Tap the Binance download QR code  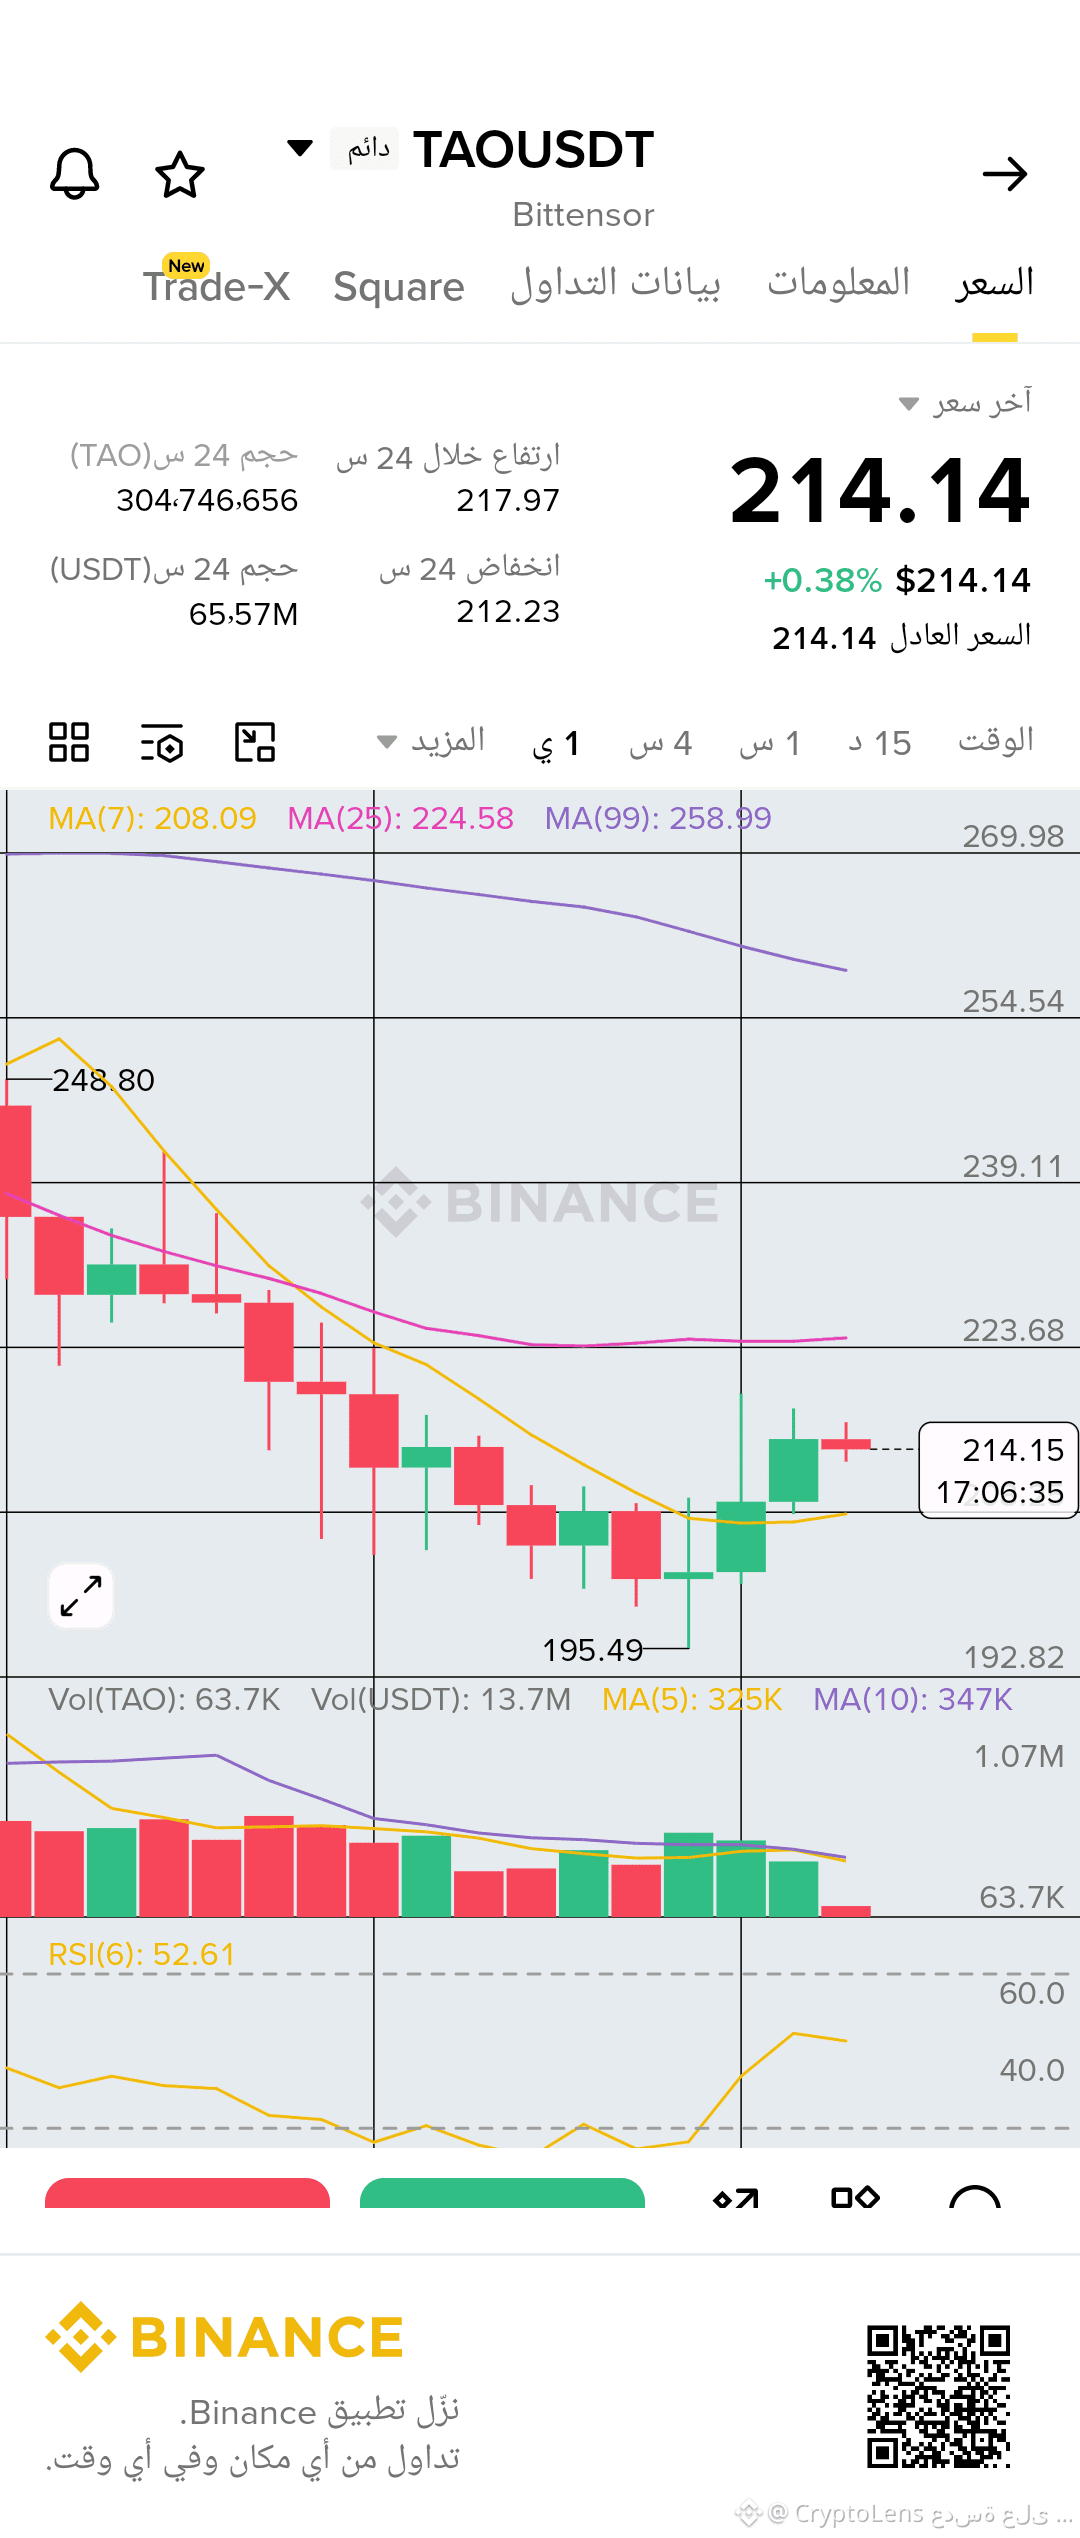tap(939, 2396)
